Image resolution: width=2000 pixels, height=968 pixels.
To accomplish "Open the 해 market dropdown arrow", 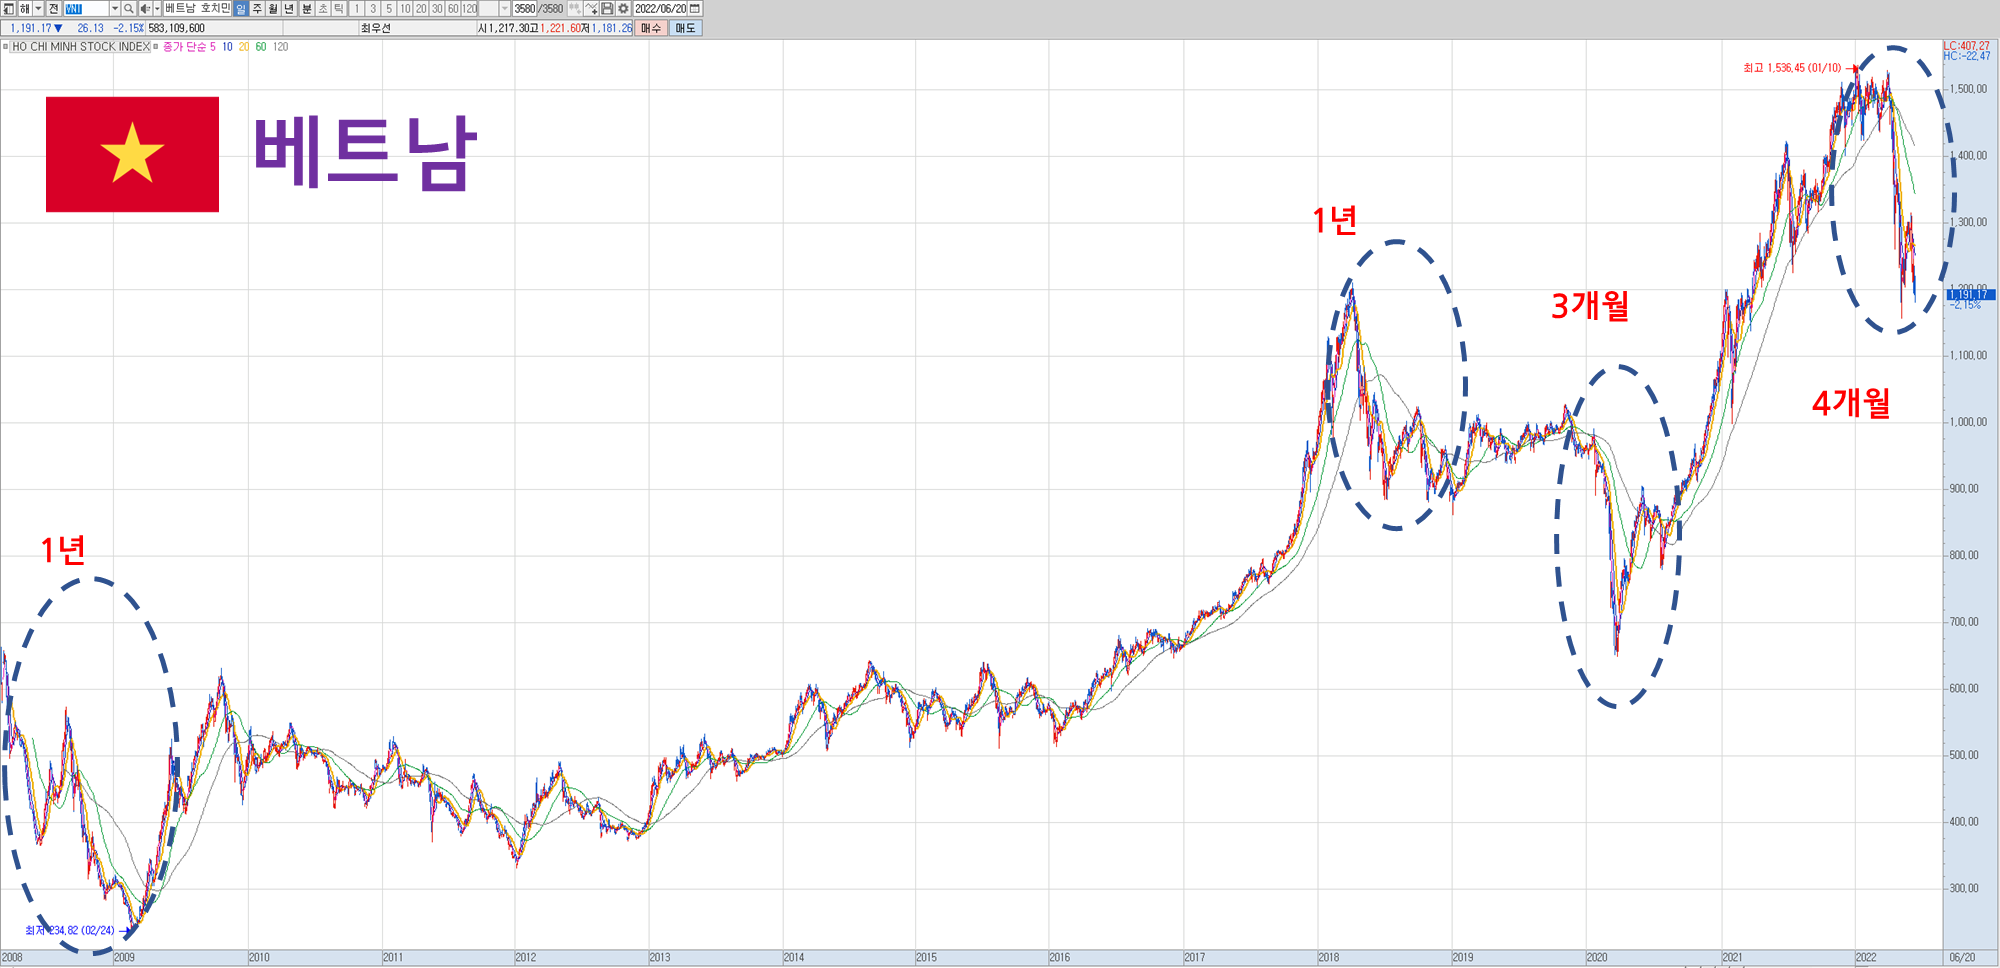I will pos(38,8).
